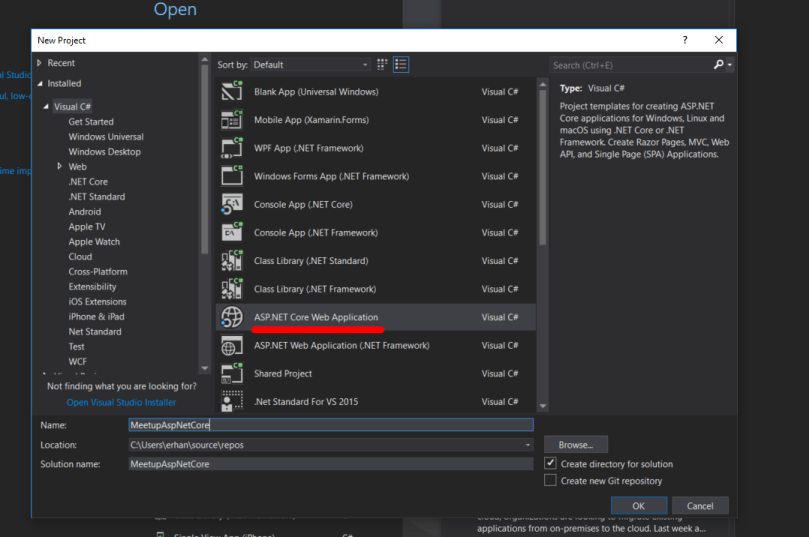Click the project Name text field
This screenshot has width=809, height=537.
point(330,425)
